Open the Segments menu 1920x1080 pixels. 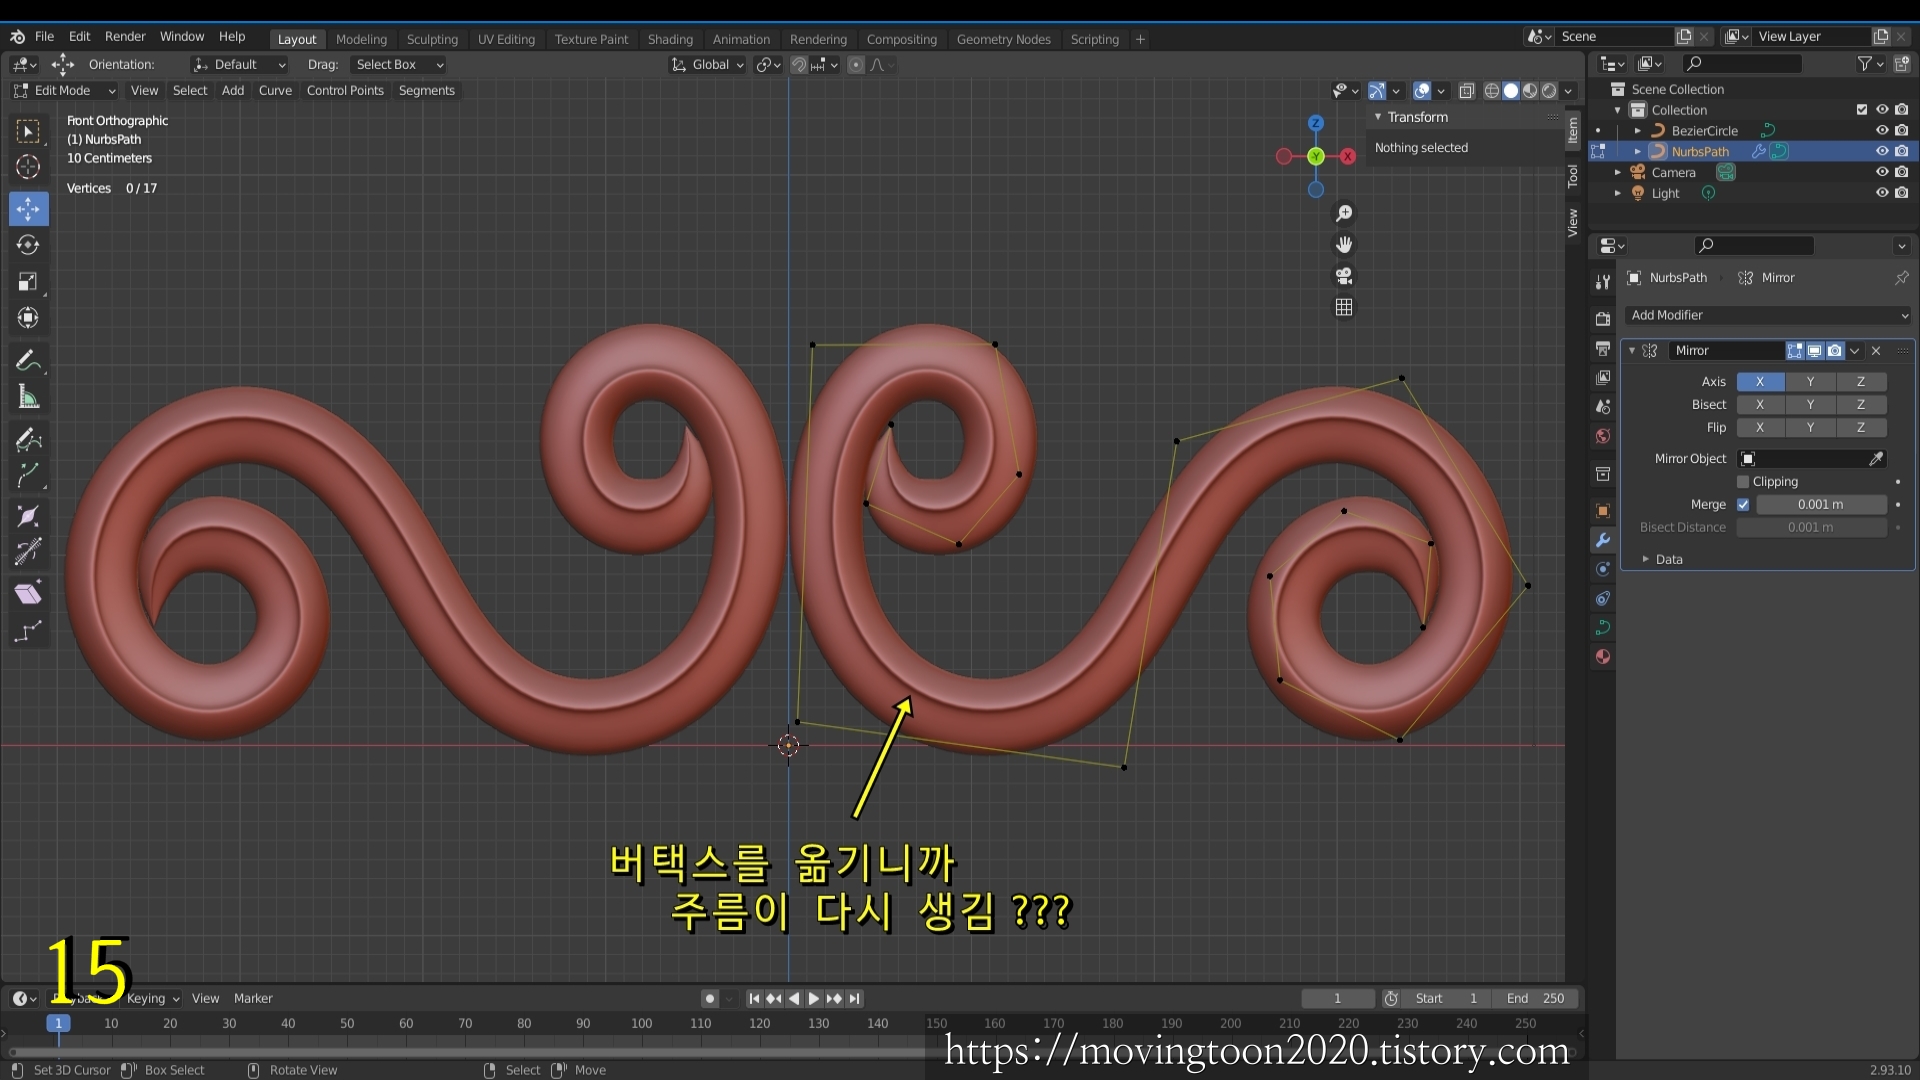426,91
